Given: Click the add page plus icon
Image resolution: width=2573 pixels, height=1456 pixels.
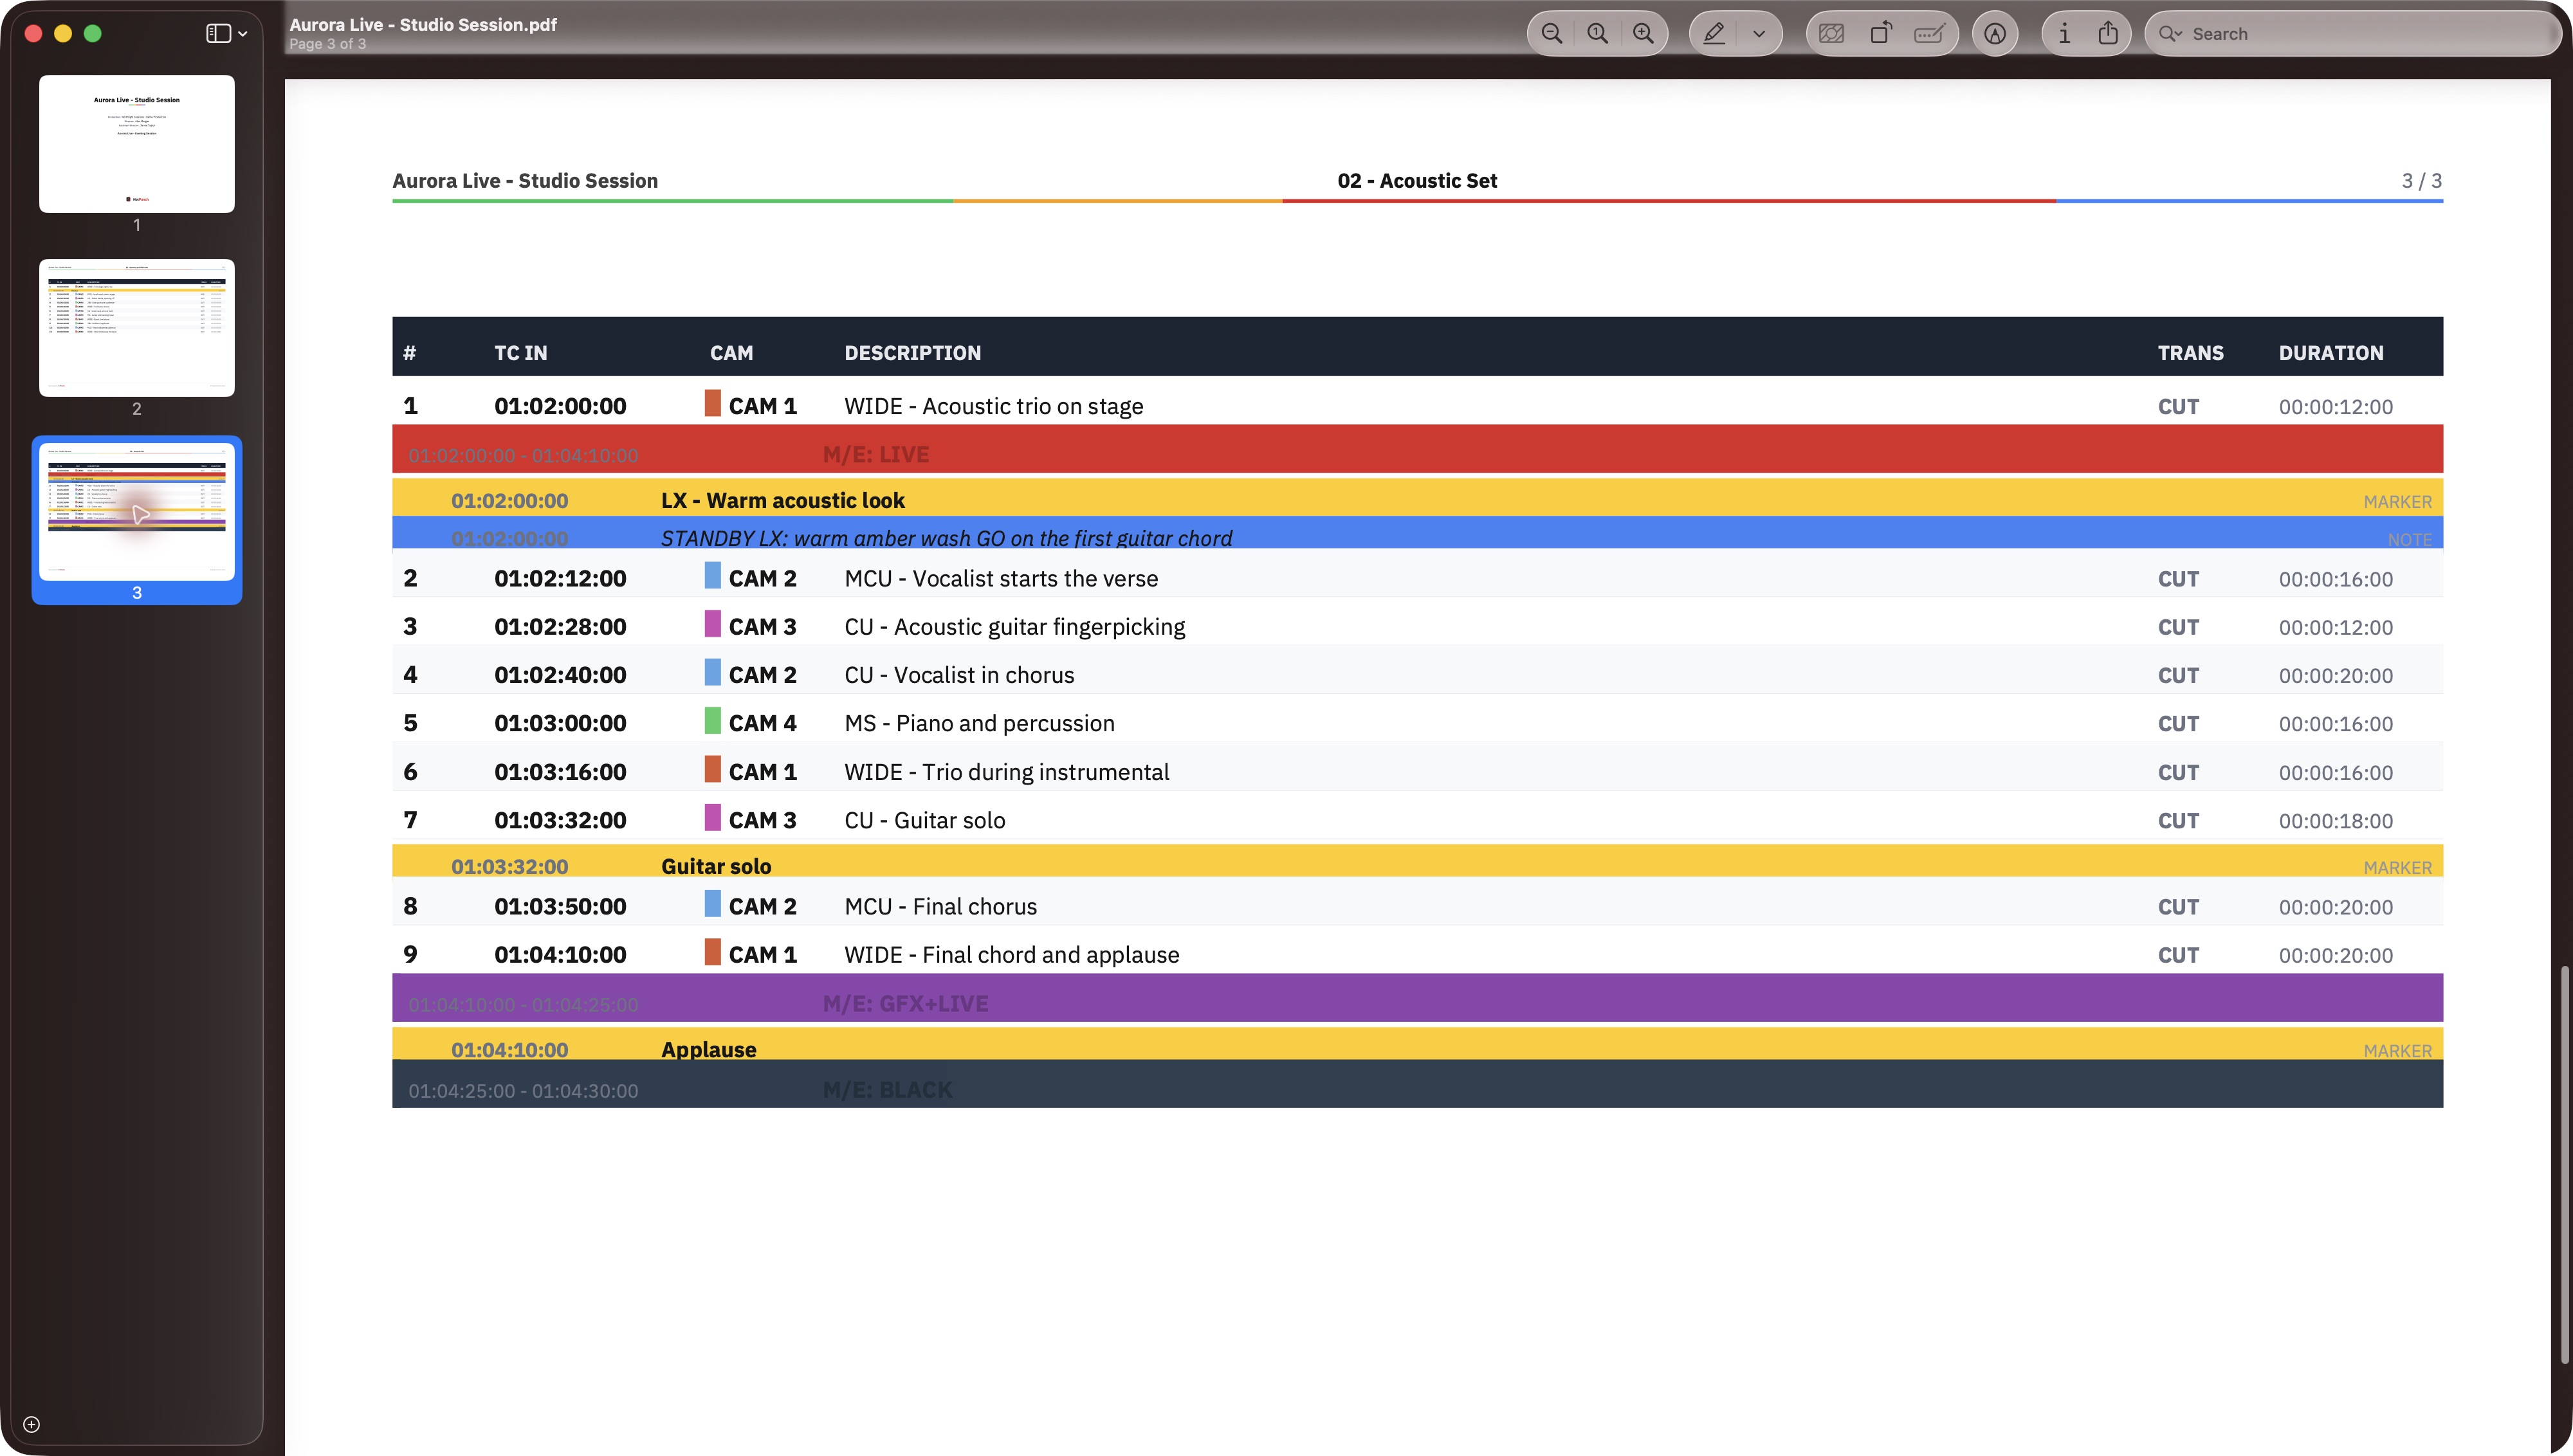Looking at the screenshot, I should (x=31, y=1424).
